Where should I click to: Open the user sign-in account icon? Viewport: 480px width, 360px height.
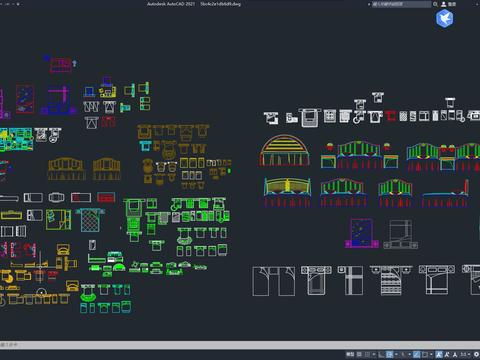tap(444, 4)
